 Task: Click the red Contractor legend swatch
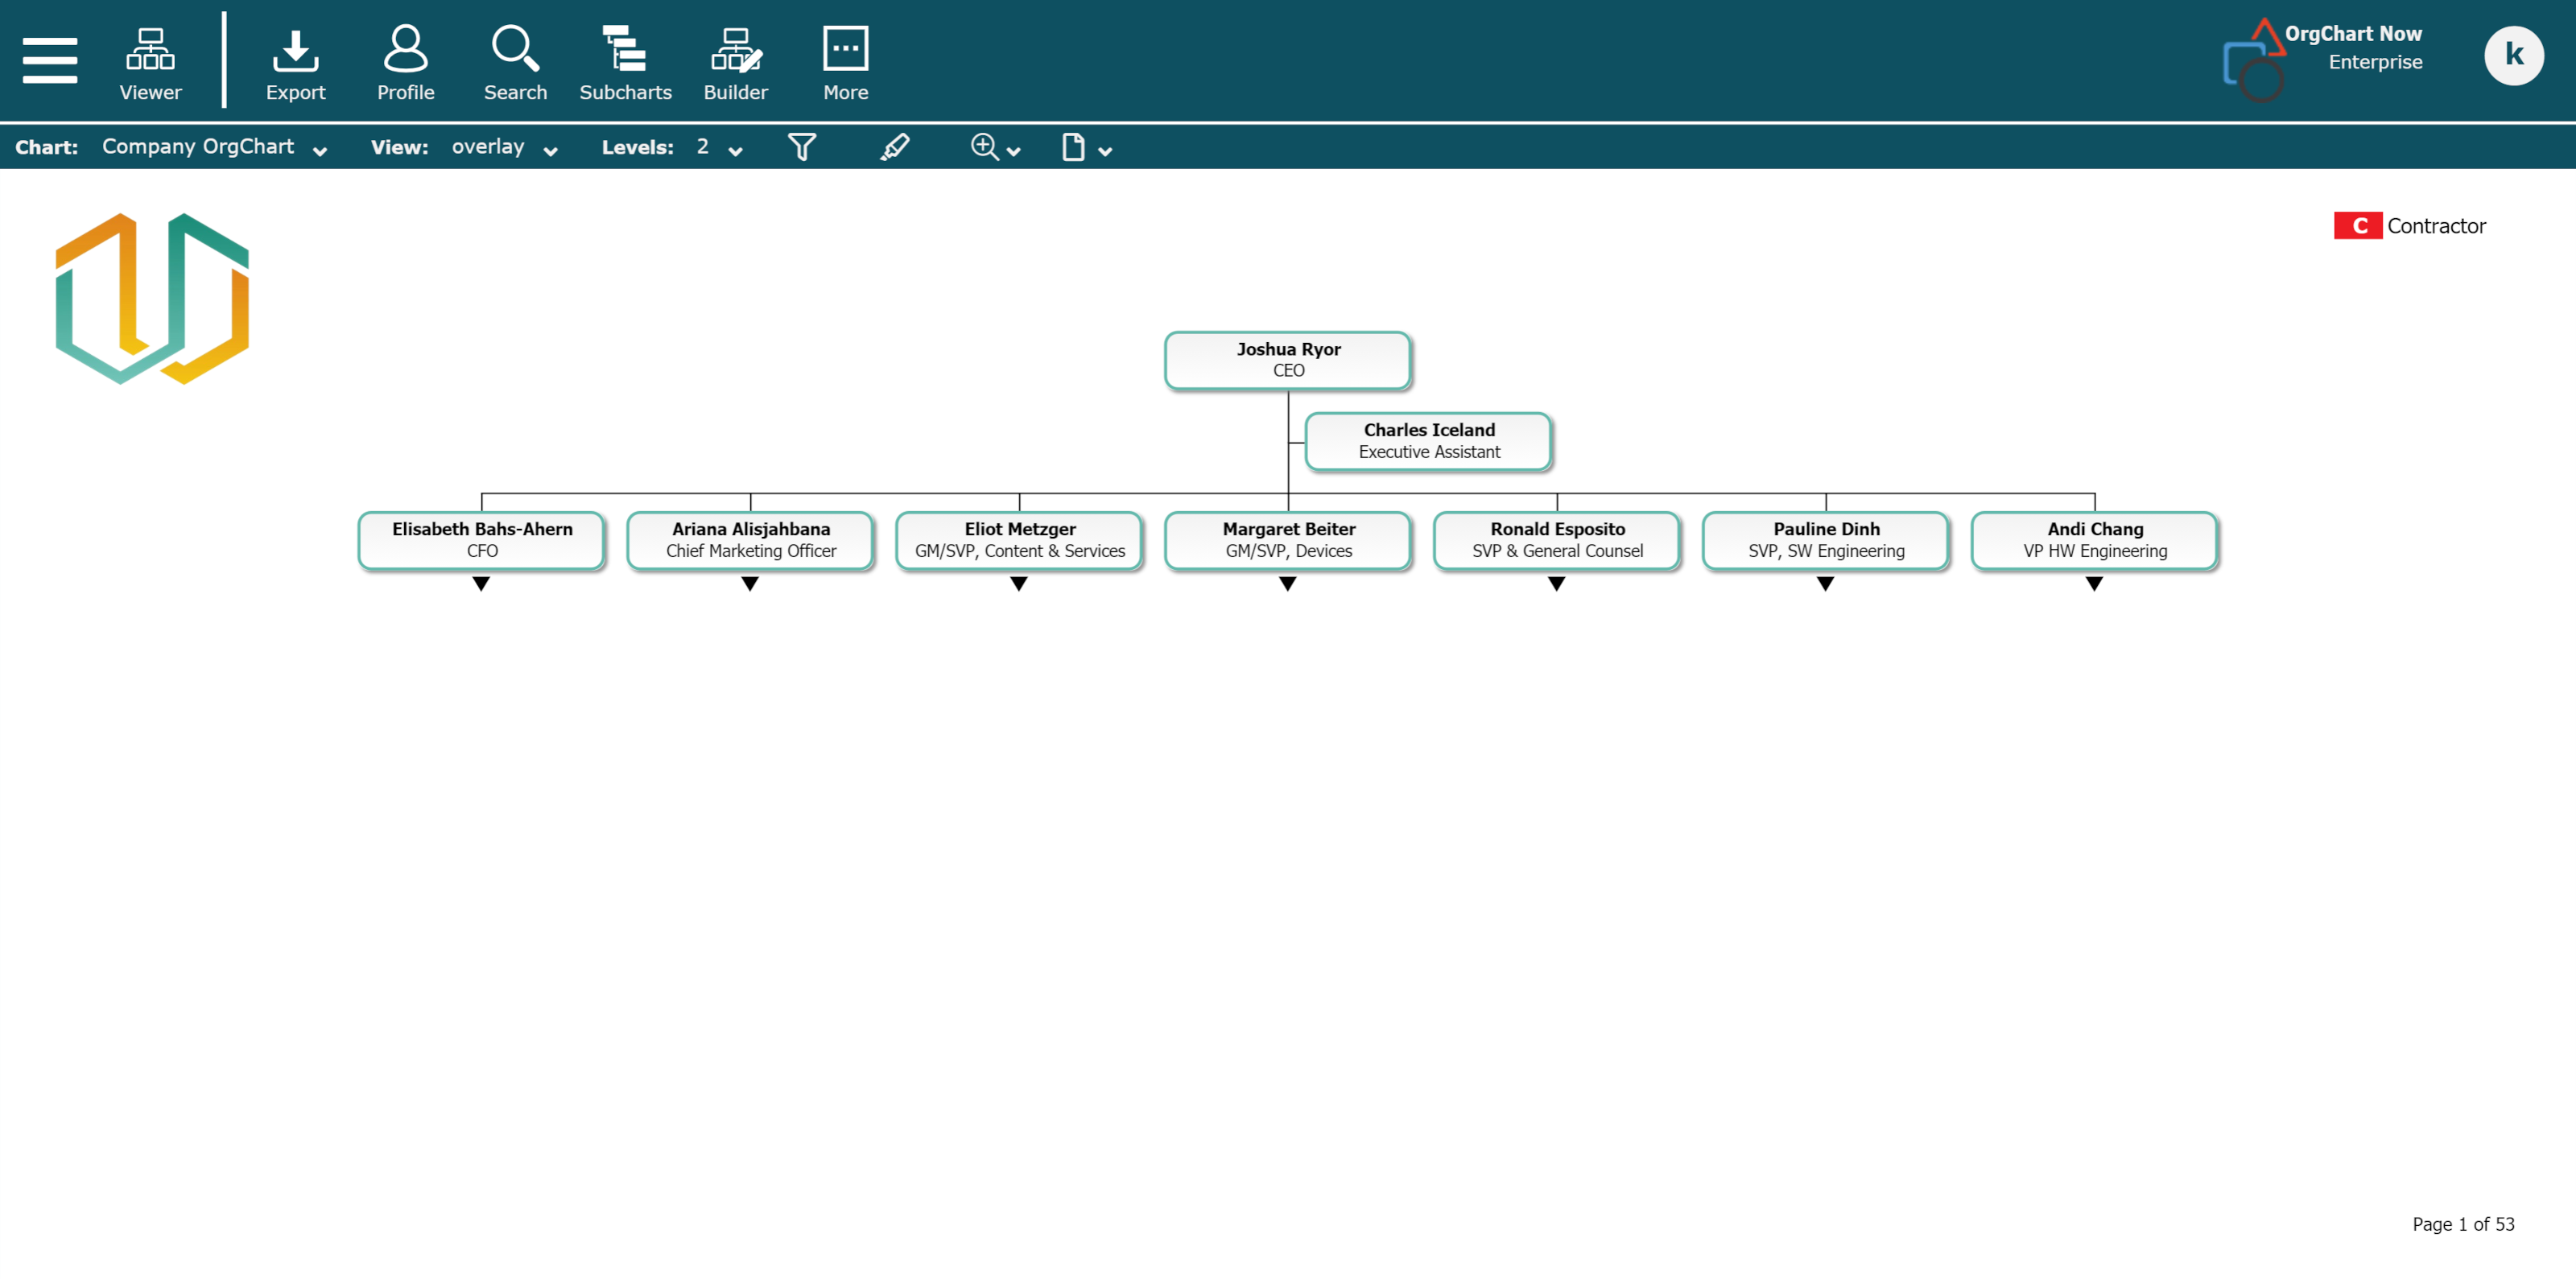tap(2357, 226)
